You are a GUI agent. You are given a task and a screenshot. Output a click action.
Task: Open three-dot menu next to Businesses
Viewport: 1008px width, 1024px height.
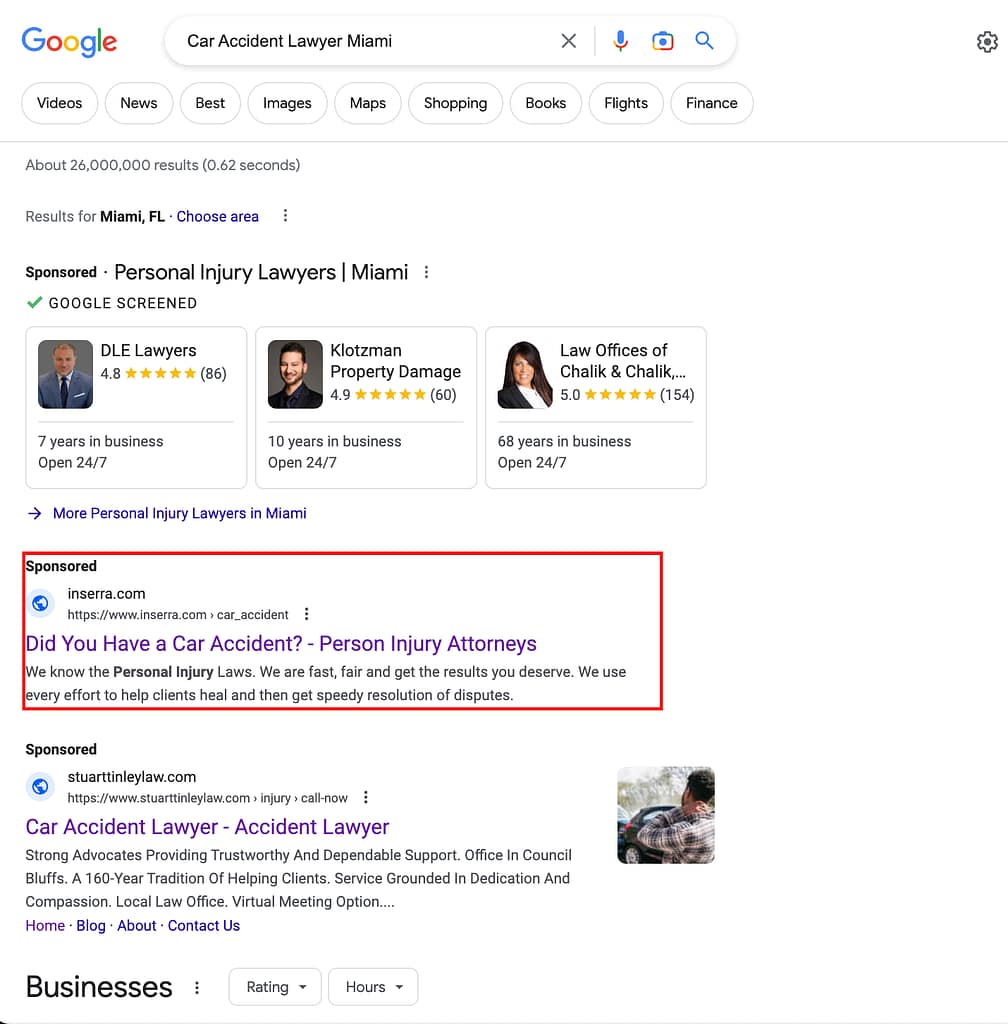(x=197, y=987)
